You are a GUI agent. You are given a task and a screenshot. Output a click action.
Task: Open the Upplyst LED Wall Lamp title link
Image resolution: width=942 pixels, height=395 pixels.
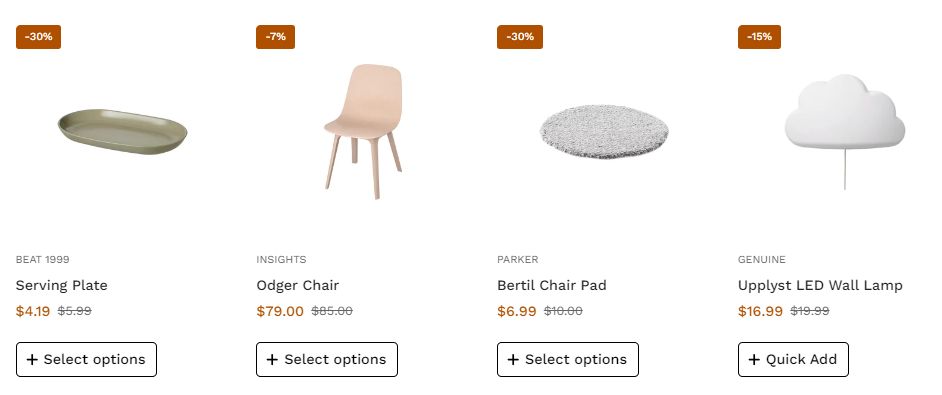tap(820, 285)
